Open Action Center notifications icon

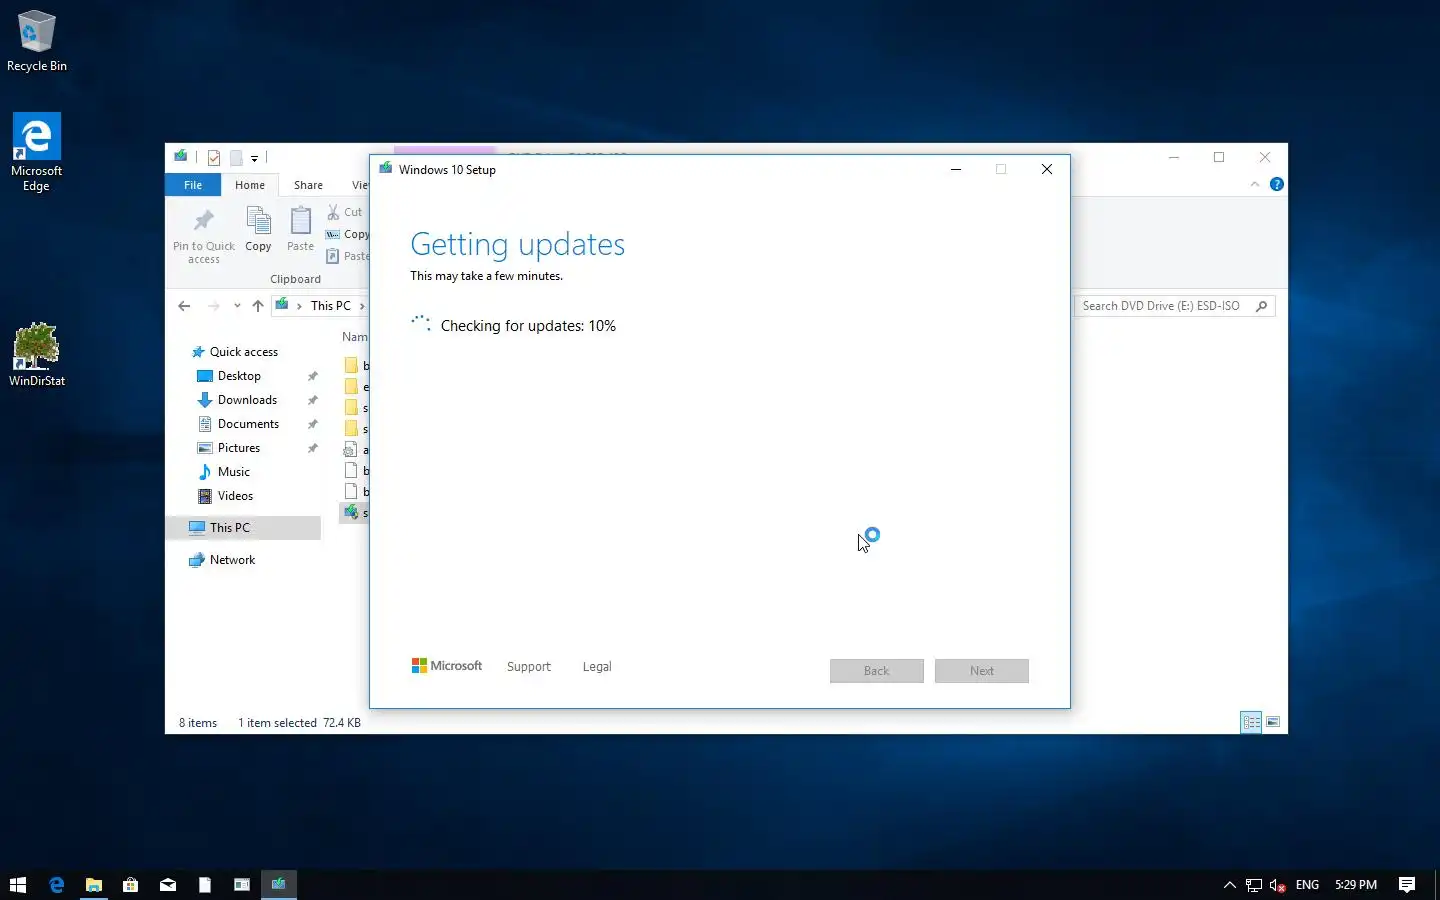coord(1407,884)
